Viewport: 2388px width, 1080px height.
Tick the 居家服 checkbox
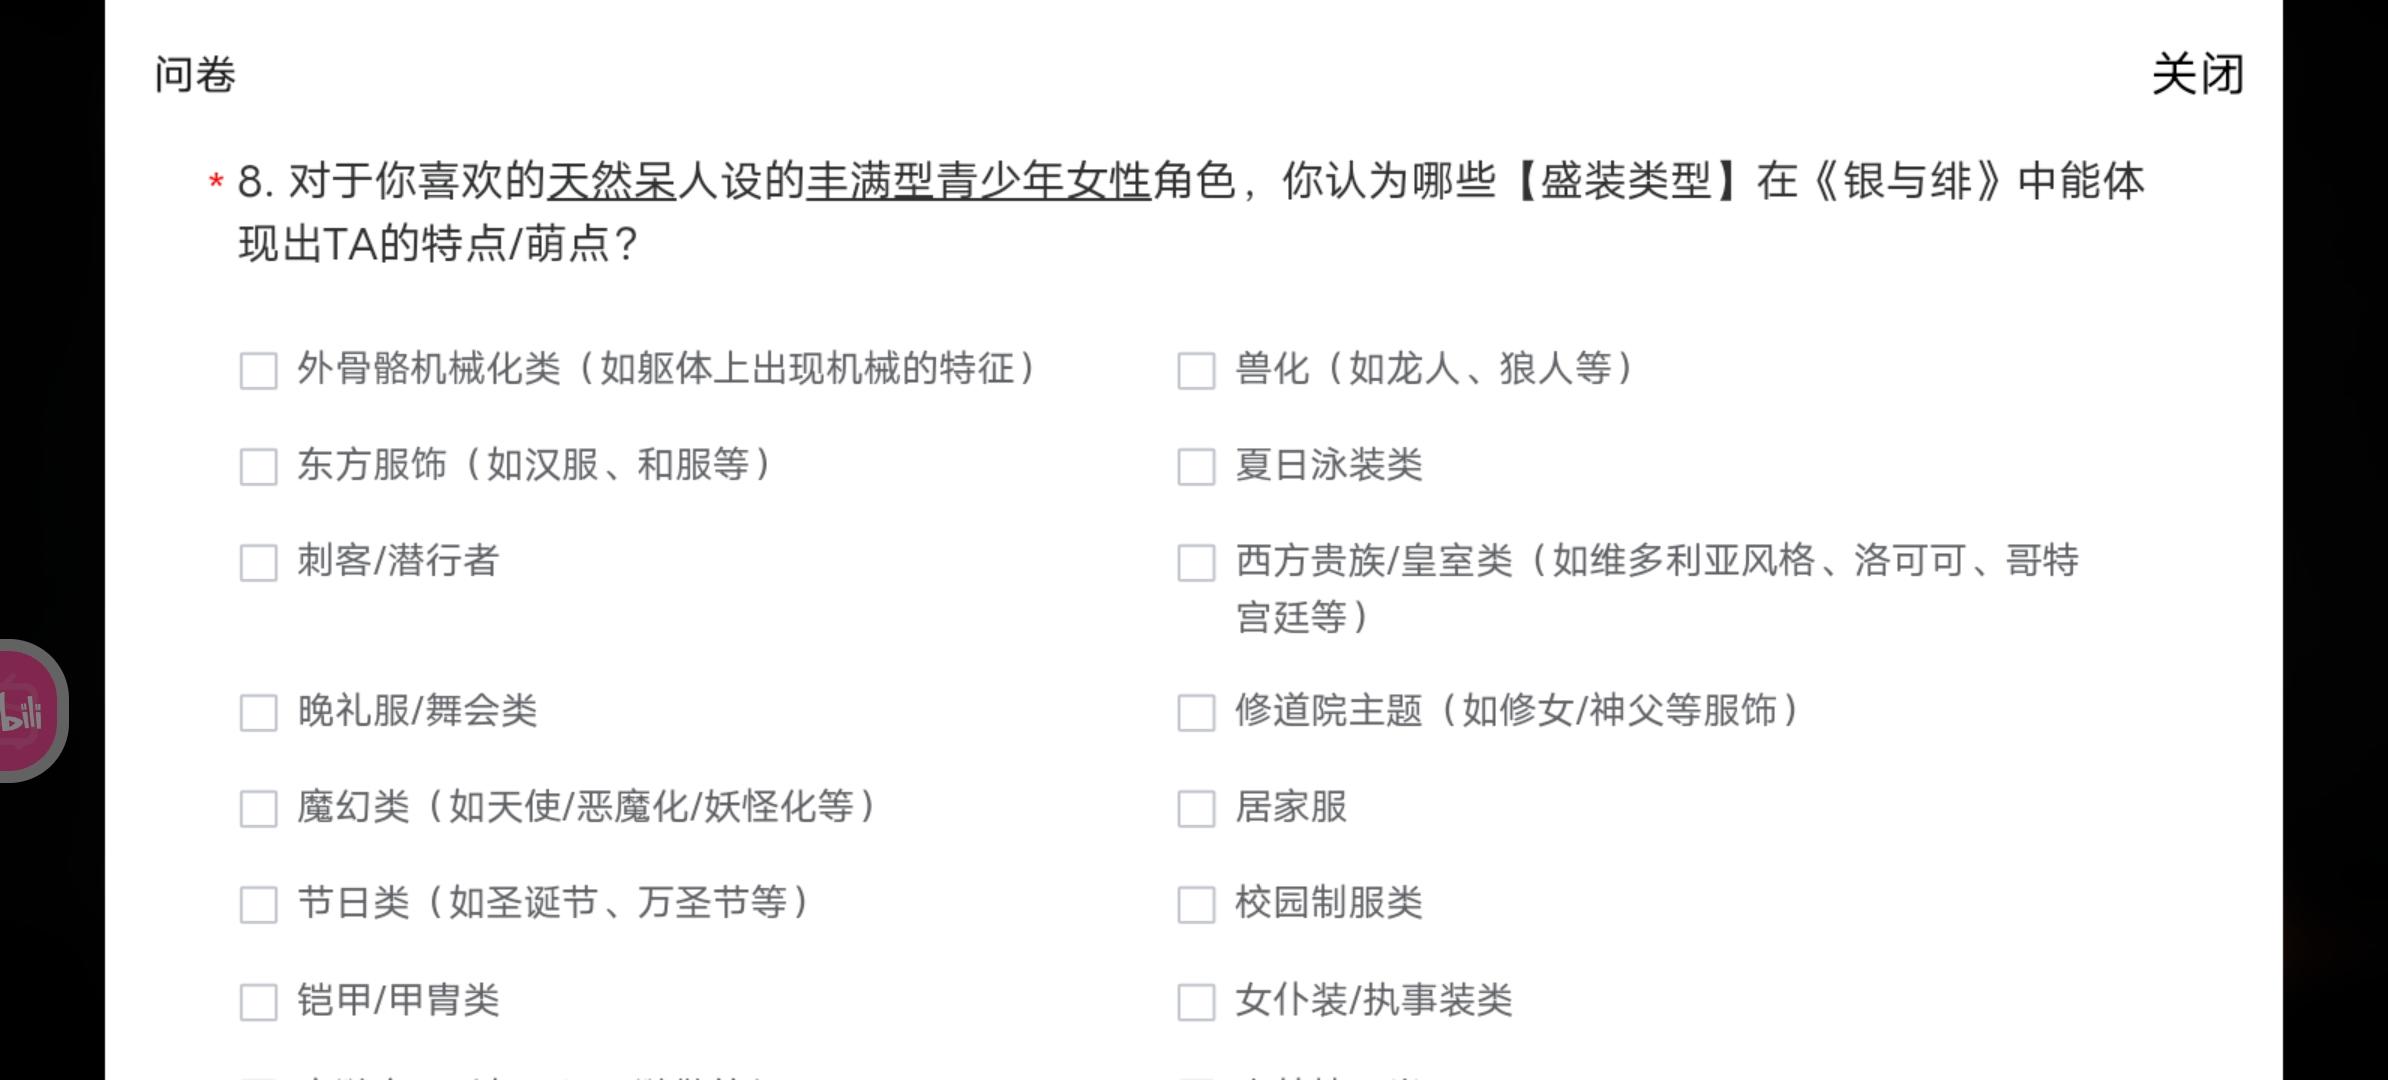(1196, 808)
